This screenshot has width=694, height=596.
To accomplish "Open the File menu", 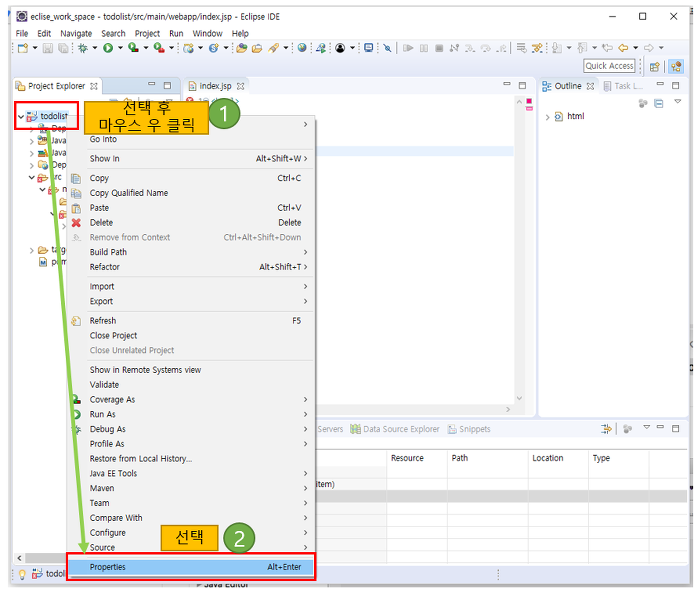I will (x=22, y=34).
